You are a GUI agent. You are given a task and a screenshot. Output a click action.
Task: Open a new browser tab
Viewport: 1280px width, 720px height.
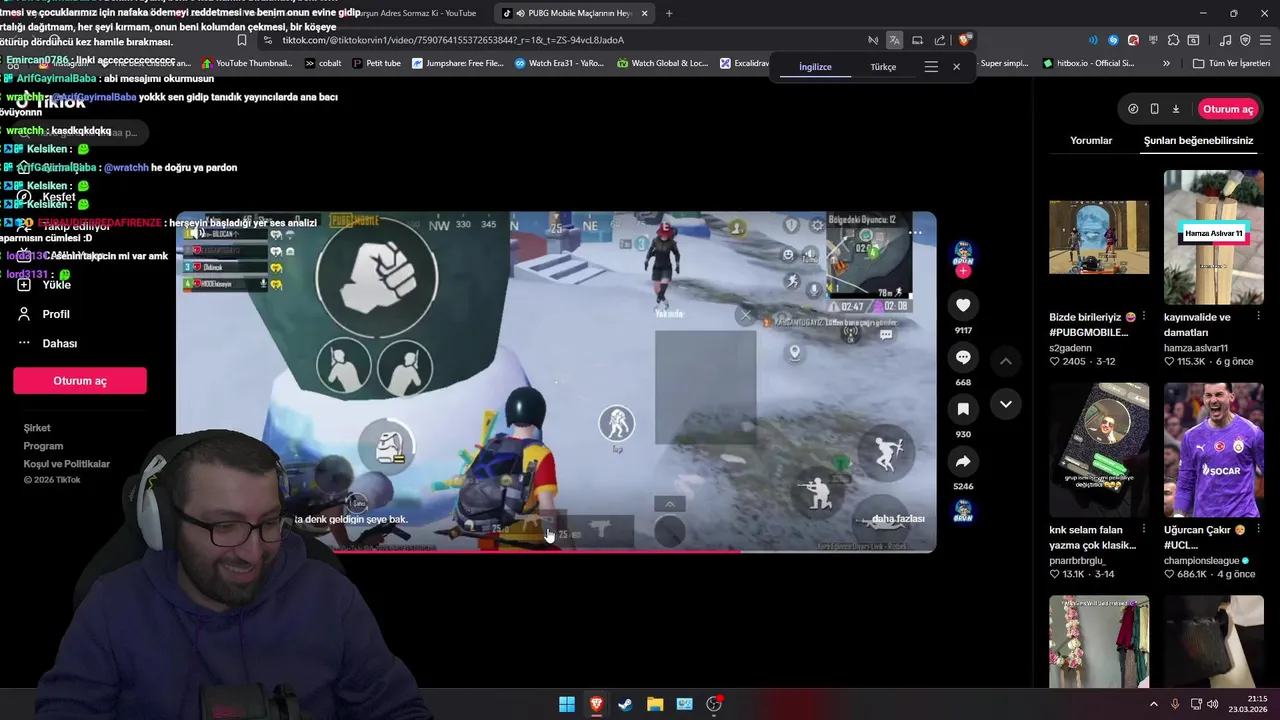tap(669, 13)
